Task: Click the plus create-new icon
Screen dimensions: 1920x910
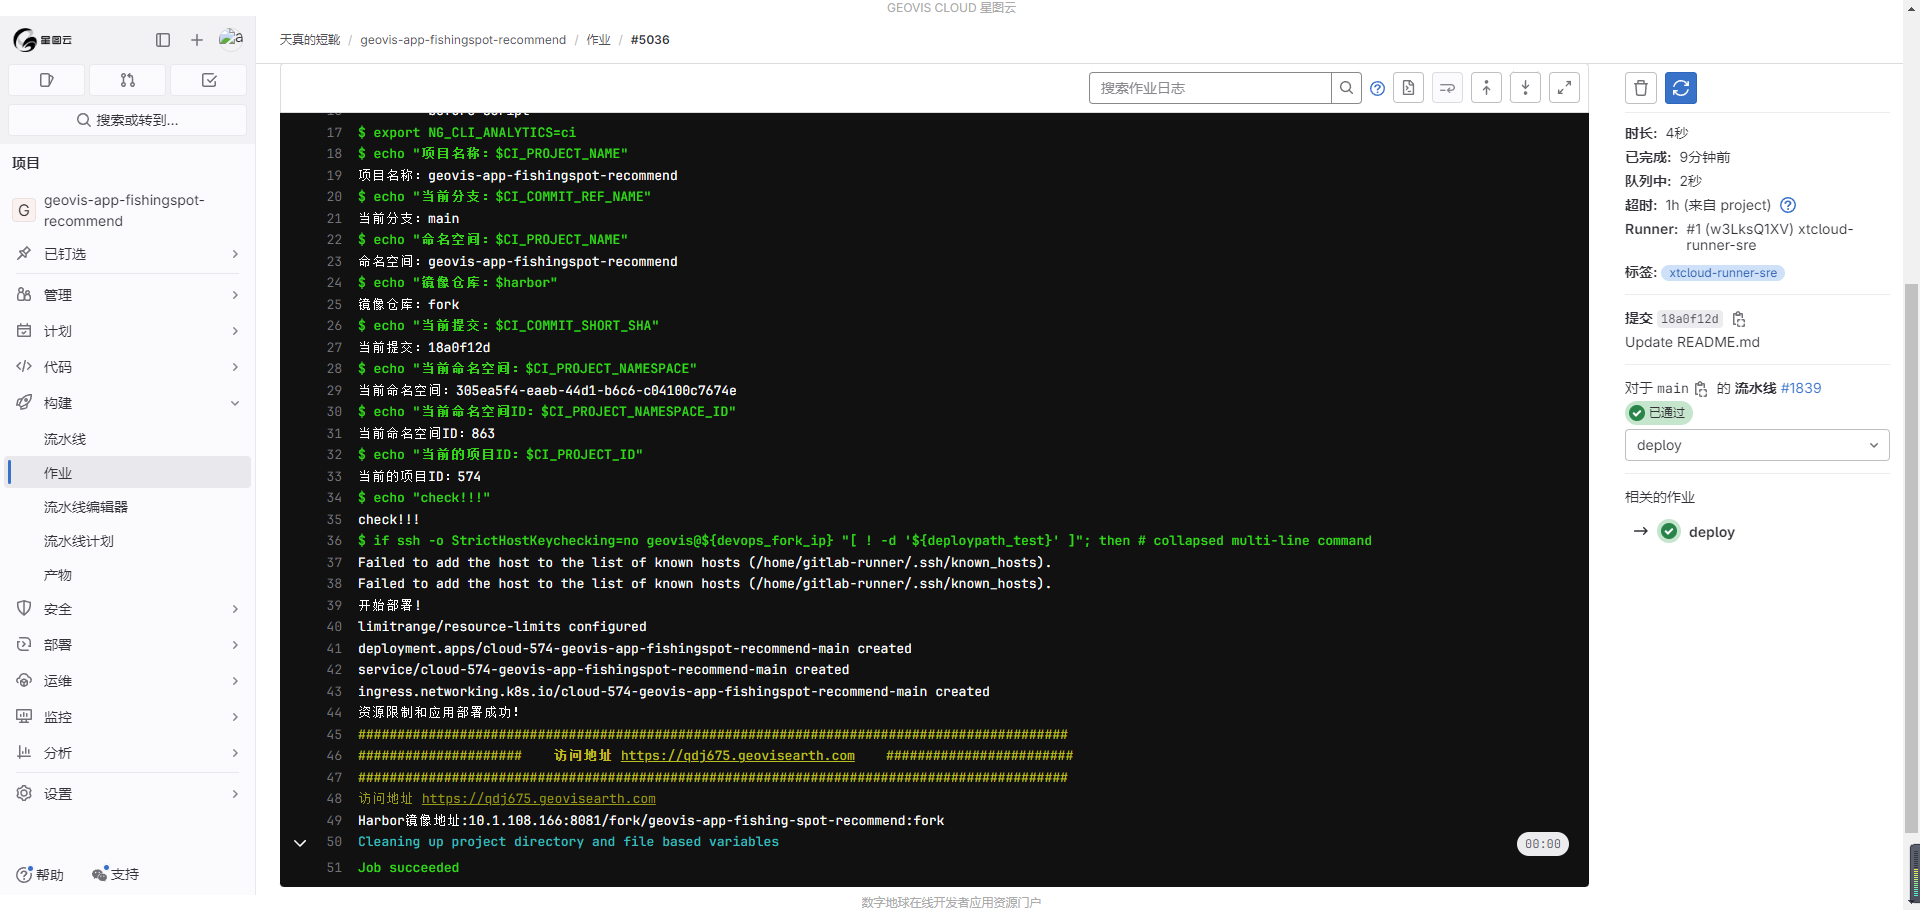Action: tap(197, 40)
